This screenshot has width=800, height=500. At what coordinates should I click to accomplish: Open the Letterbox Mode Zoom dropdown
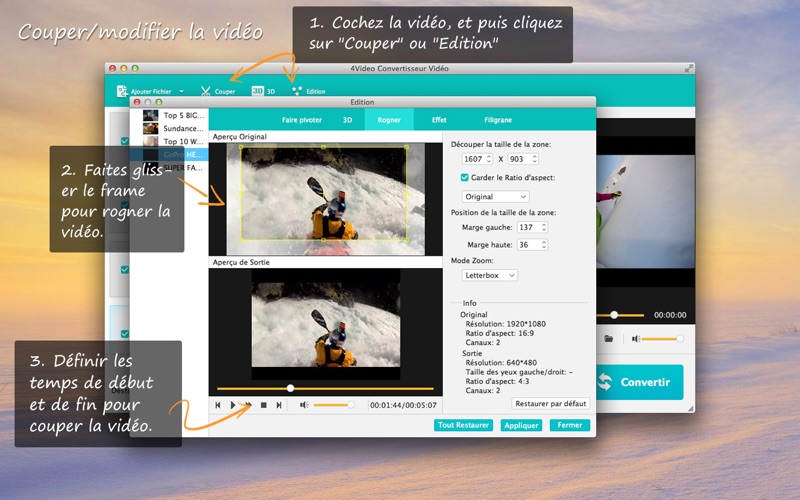click(490, 275)
